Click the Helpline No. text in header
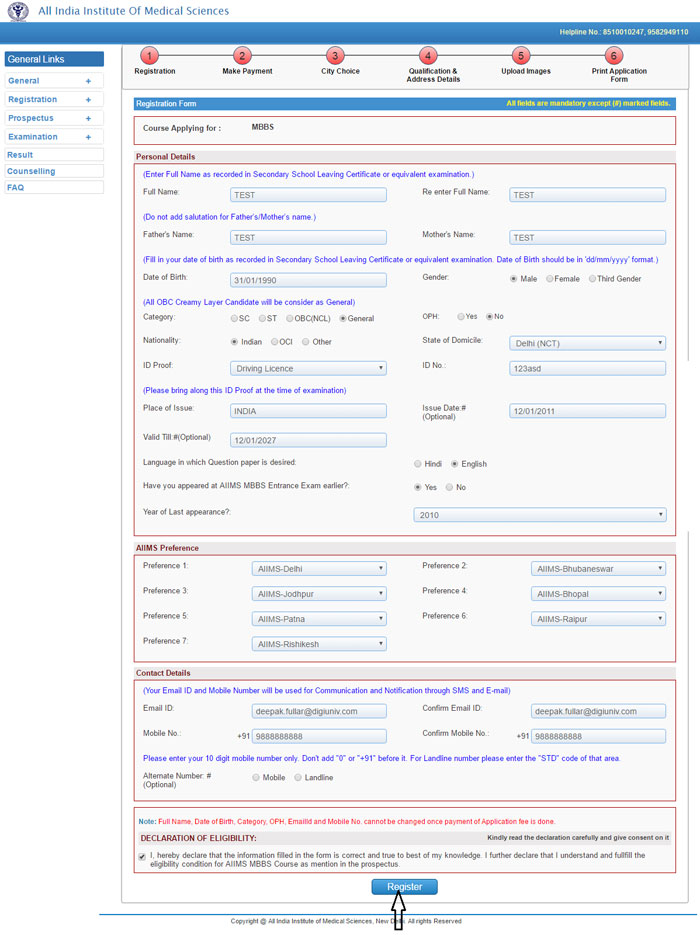 tap(624, 32)
